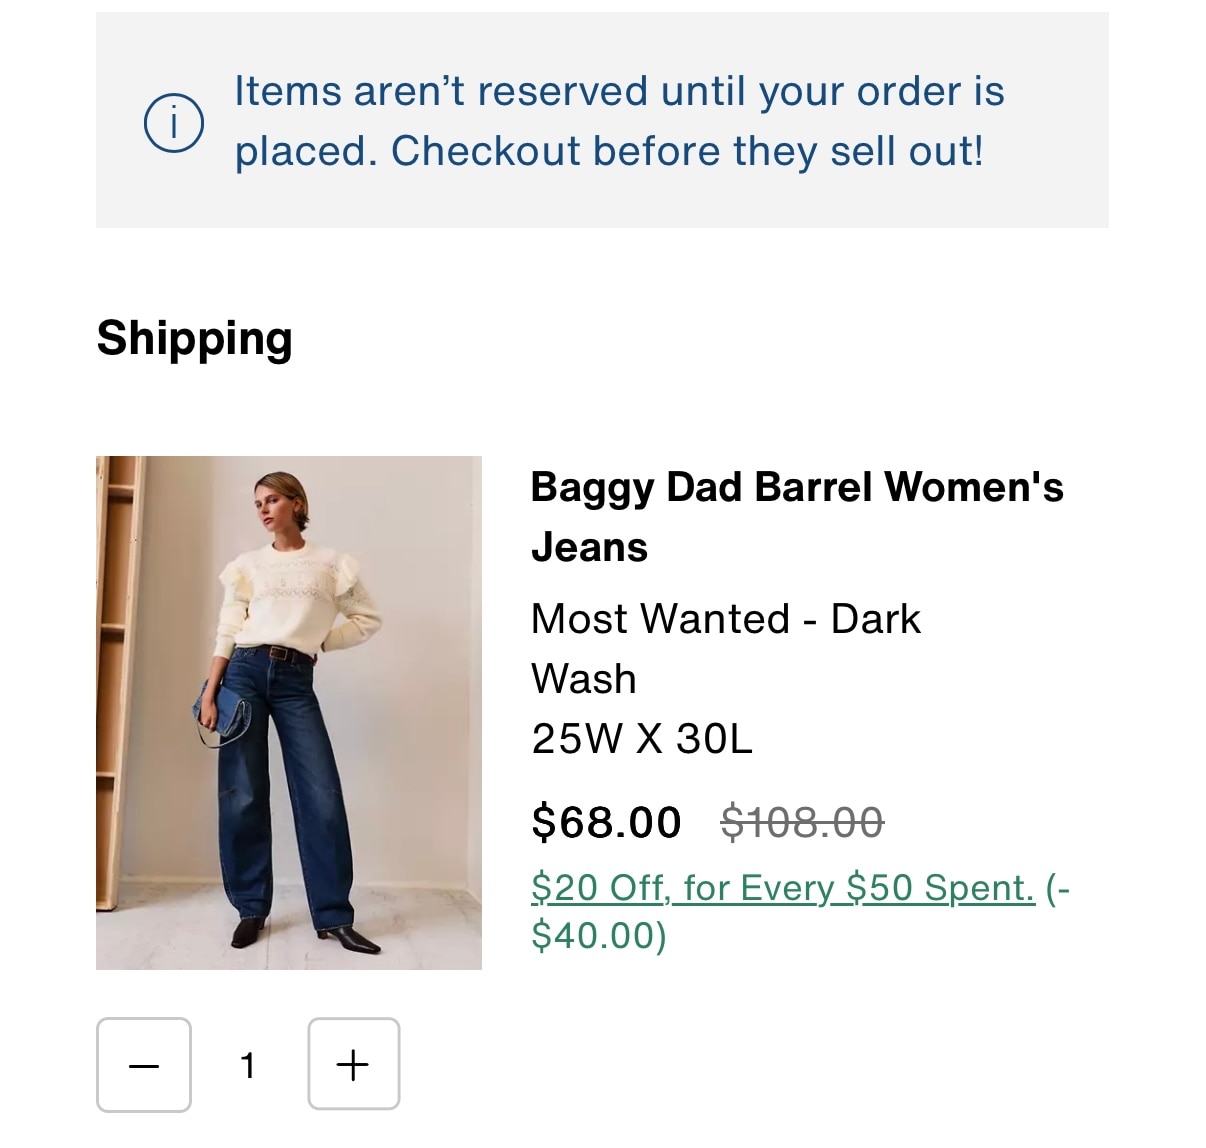Open the $20 Off for Every $50 Spent link

click(782, 888)
